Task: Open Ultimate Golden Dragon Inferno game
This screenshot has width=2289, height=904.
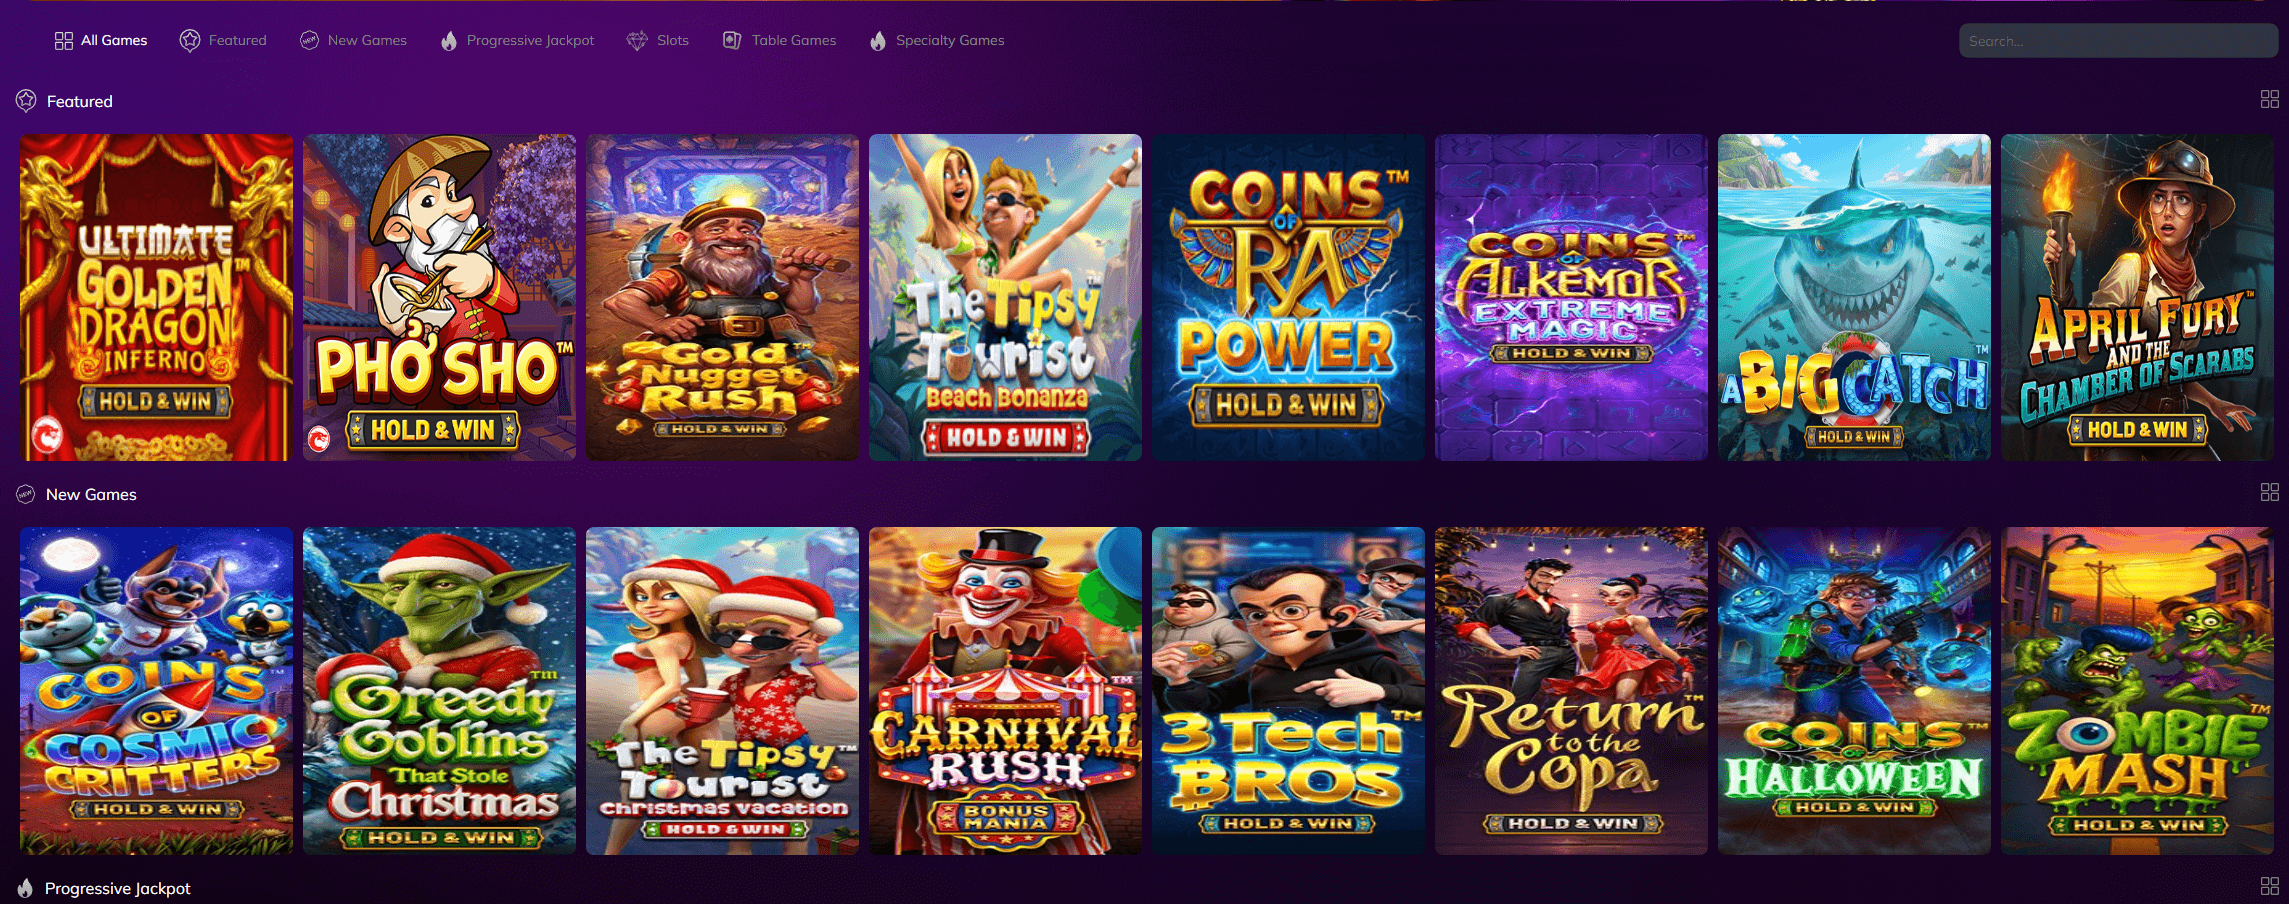Action: [x=156, y=297]
